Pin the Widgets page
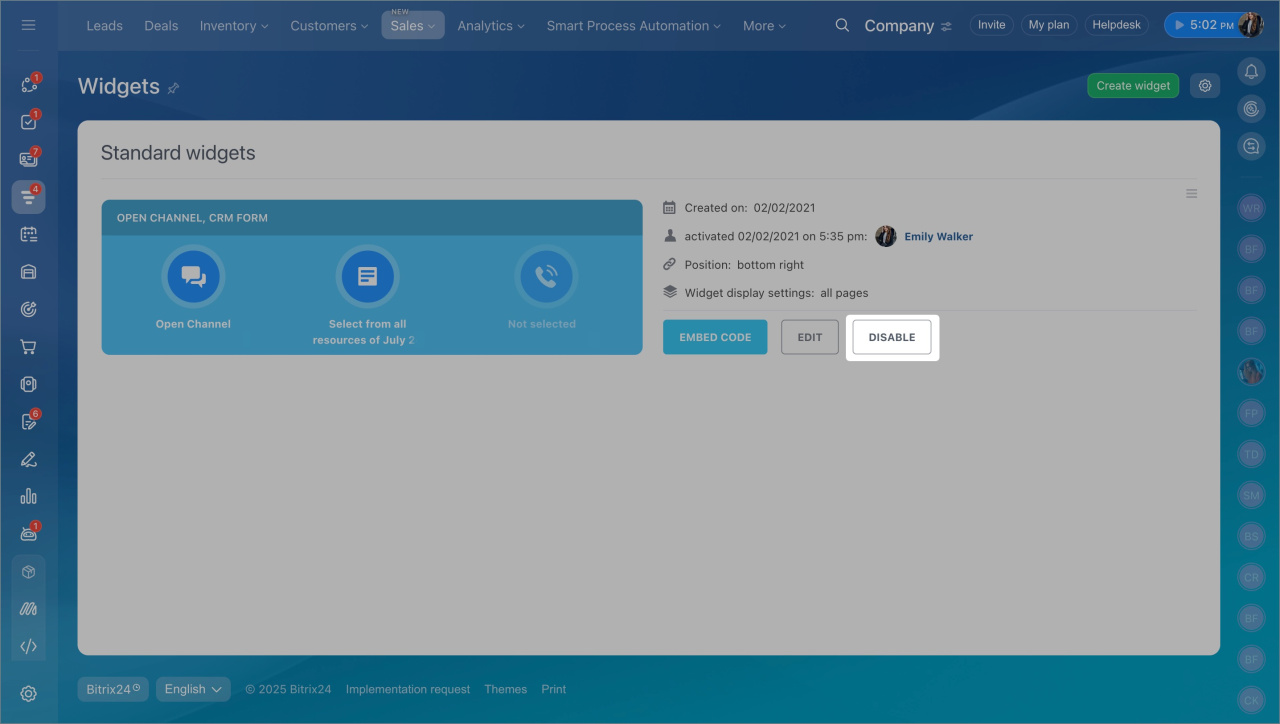This screenshot has height=724, width=1280. (173, 88)
